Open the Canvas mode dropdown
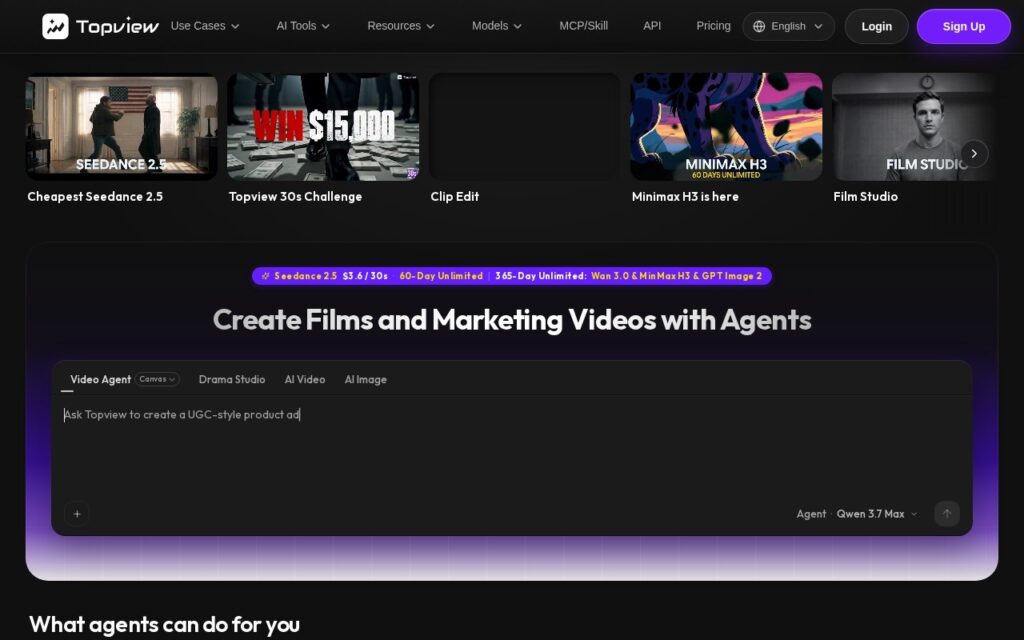The height and width of the screenshot is (640, 1024). point(157,379)
